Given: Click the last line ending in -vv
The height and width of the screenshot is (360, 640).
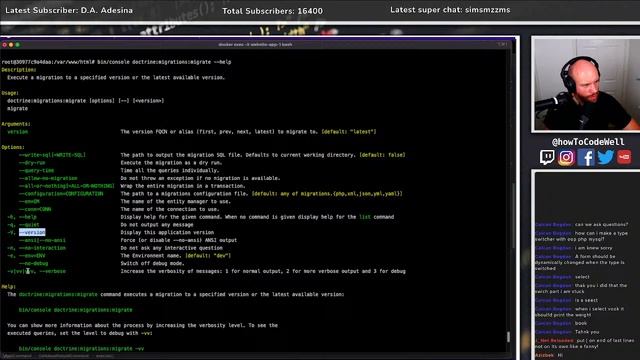Looking at the screenshot, I should [81, 349].
